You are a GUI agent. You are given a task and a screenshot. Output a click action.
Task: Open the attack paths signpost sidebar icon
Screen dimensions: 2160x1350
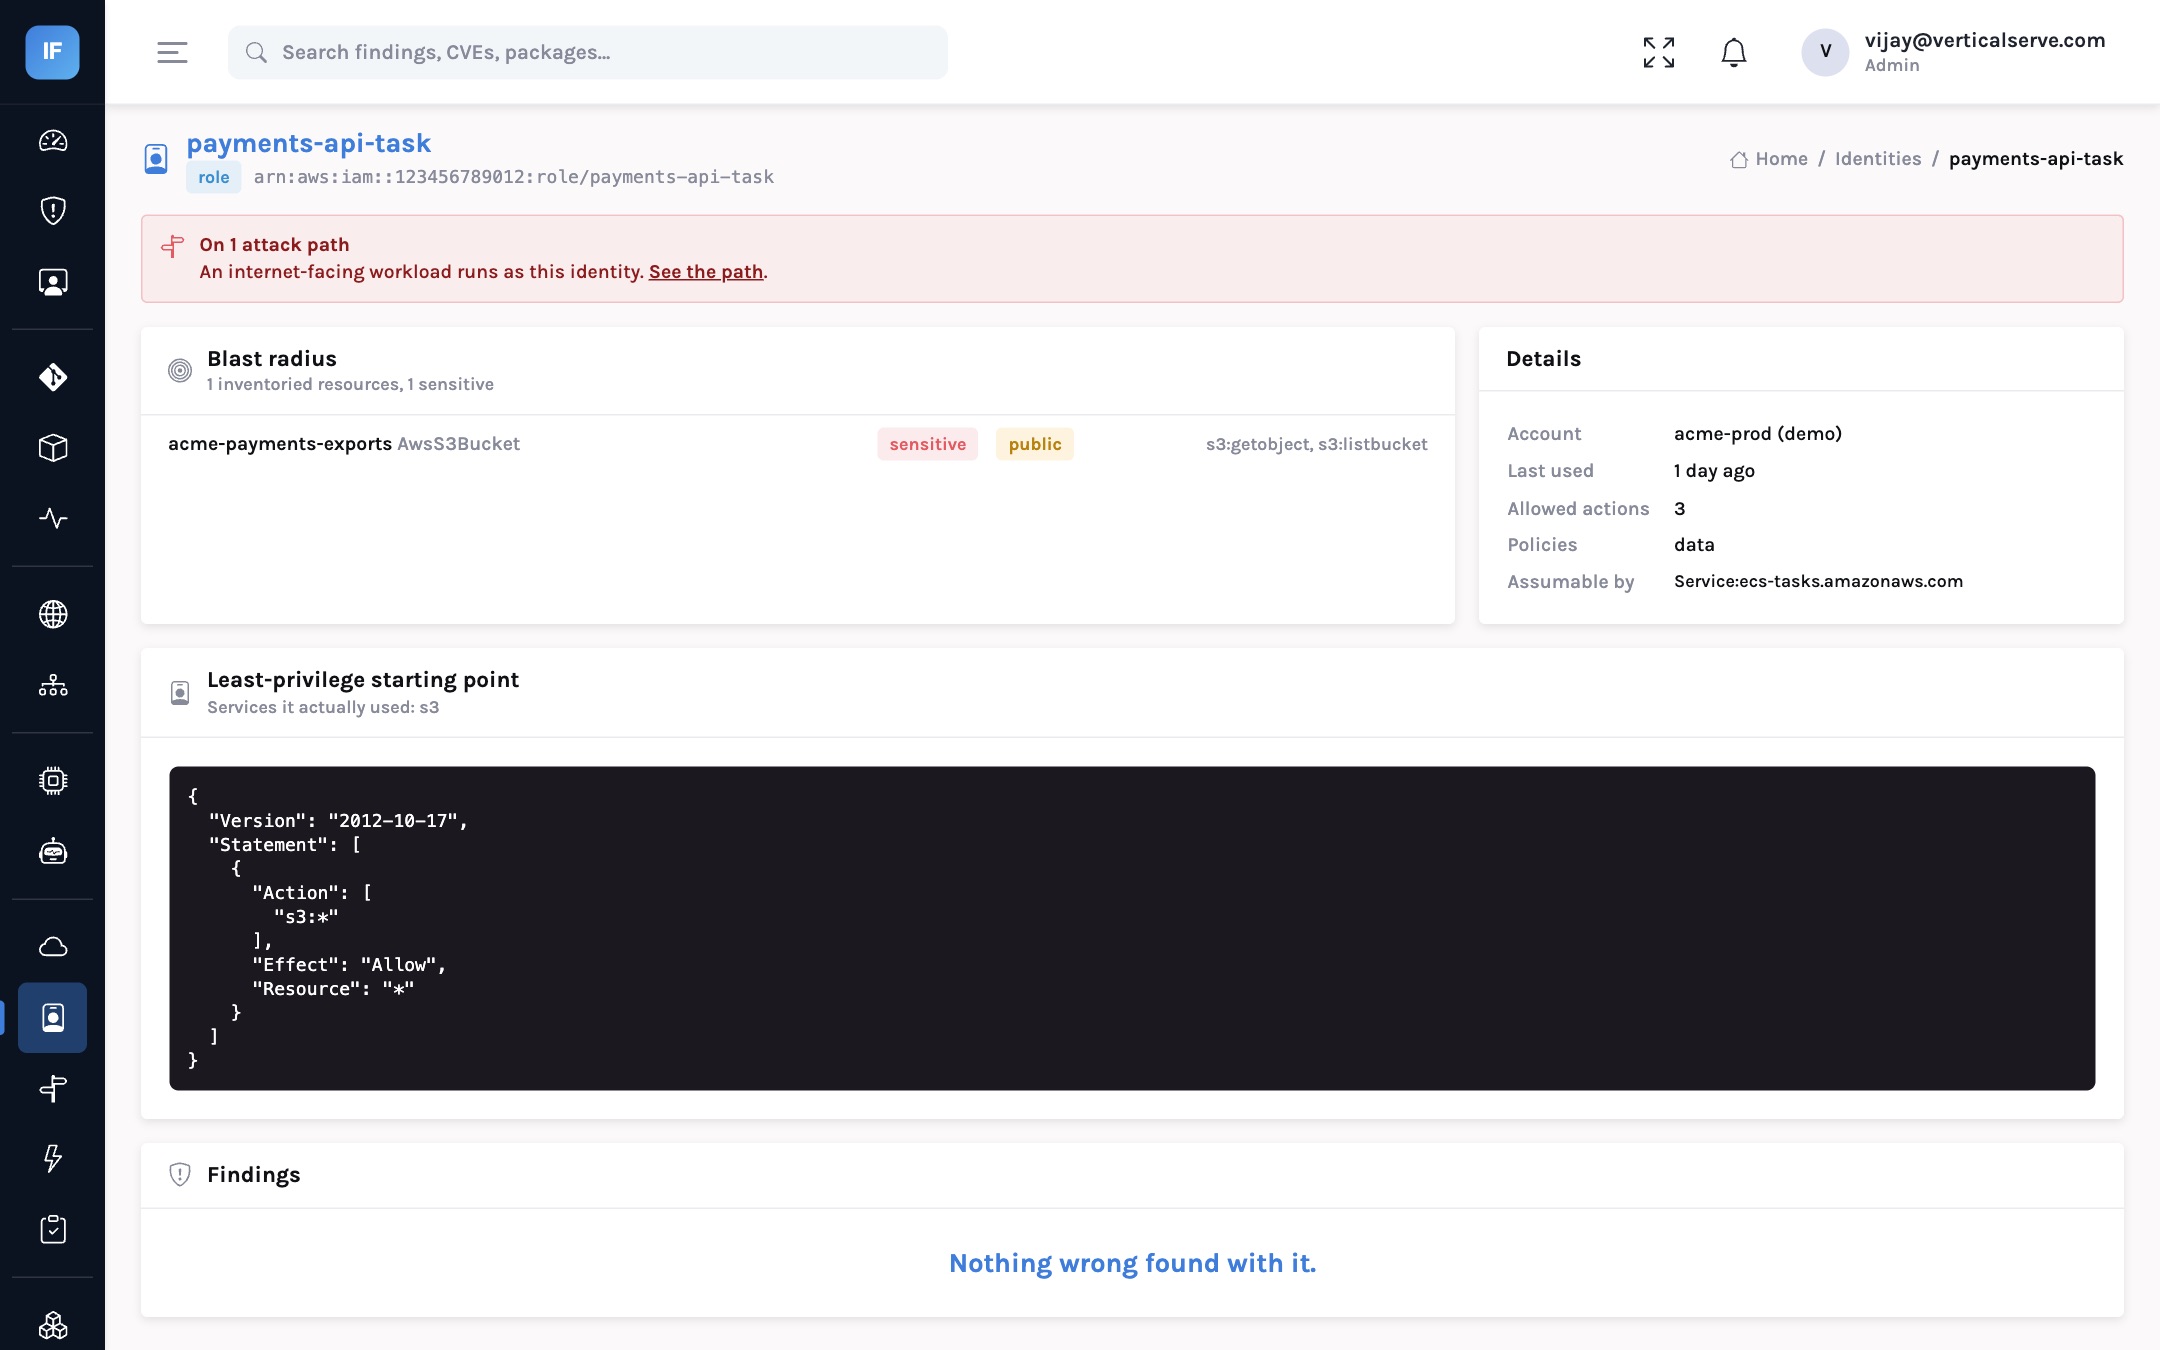53,1088
